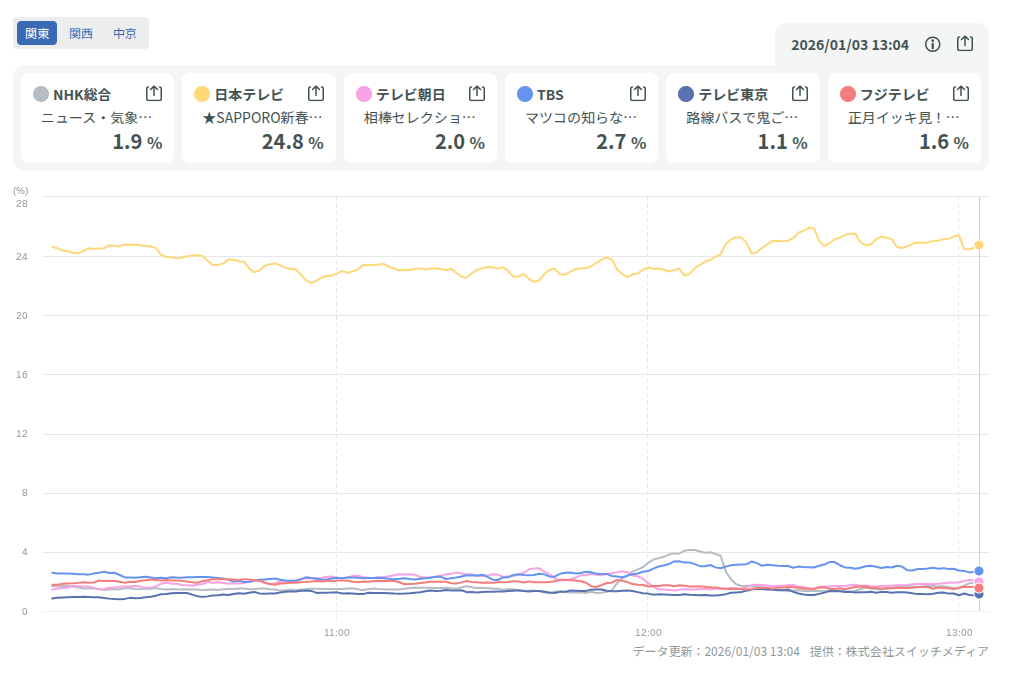Share the フジテレビ channel rating
The width and height of the screenshot is (1009, 680).
point(961,93)
